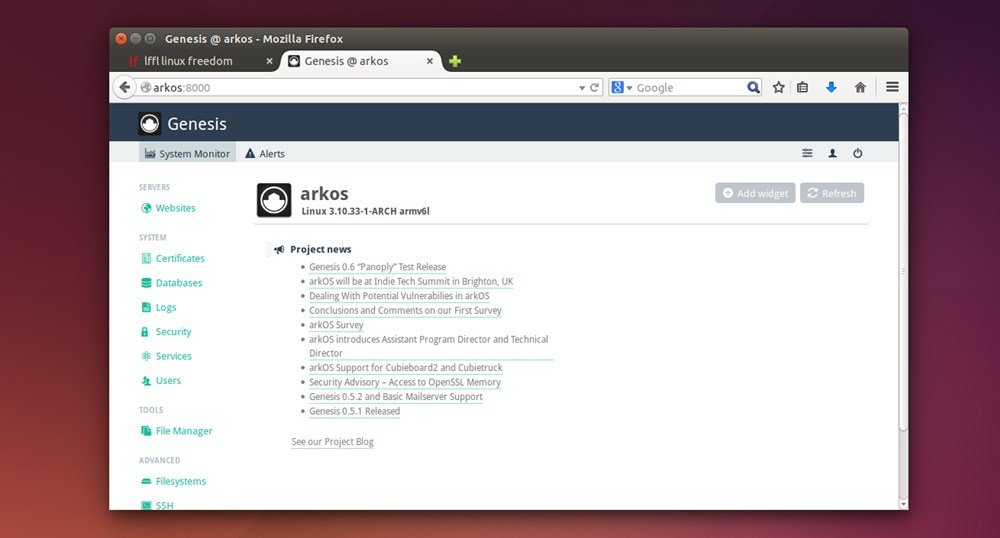Open the settings sliders icon in Genesis toolbar
The height and width of the screenshot is (538, 1000).
click(807, 154)
